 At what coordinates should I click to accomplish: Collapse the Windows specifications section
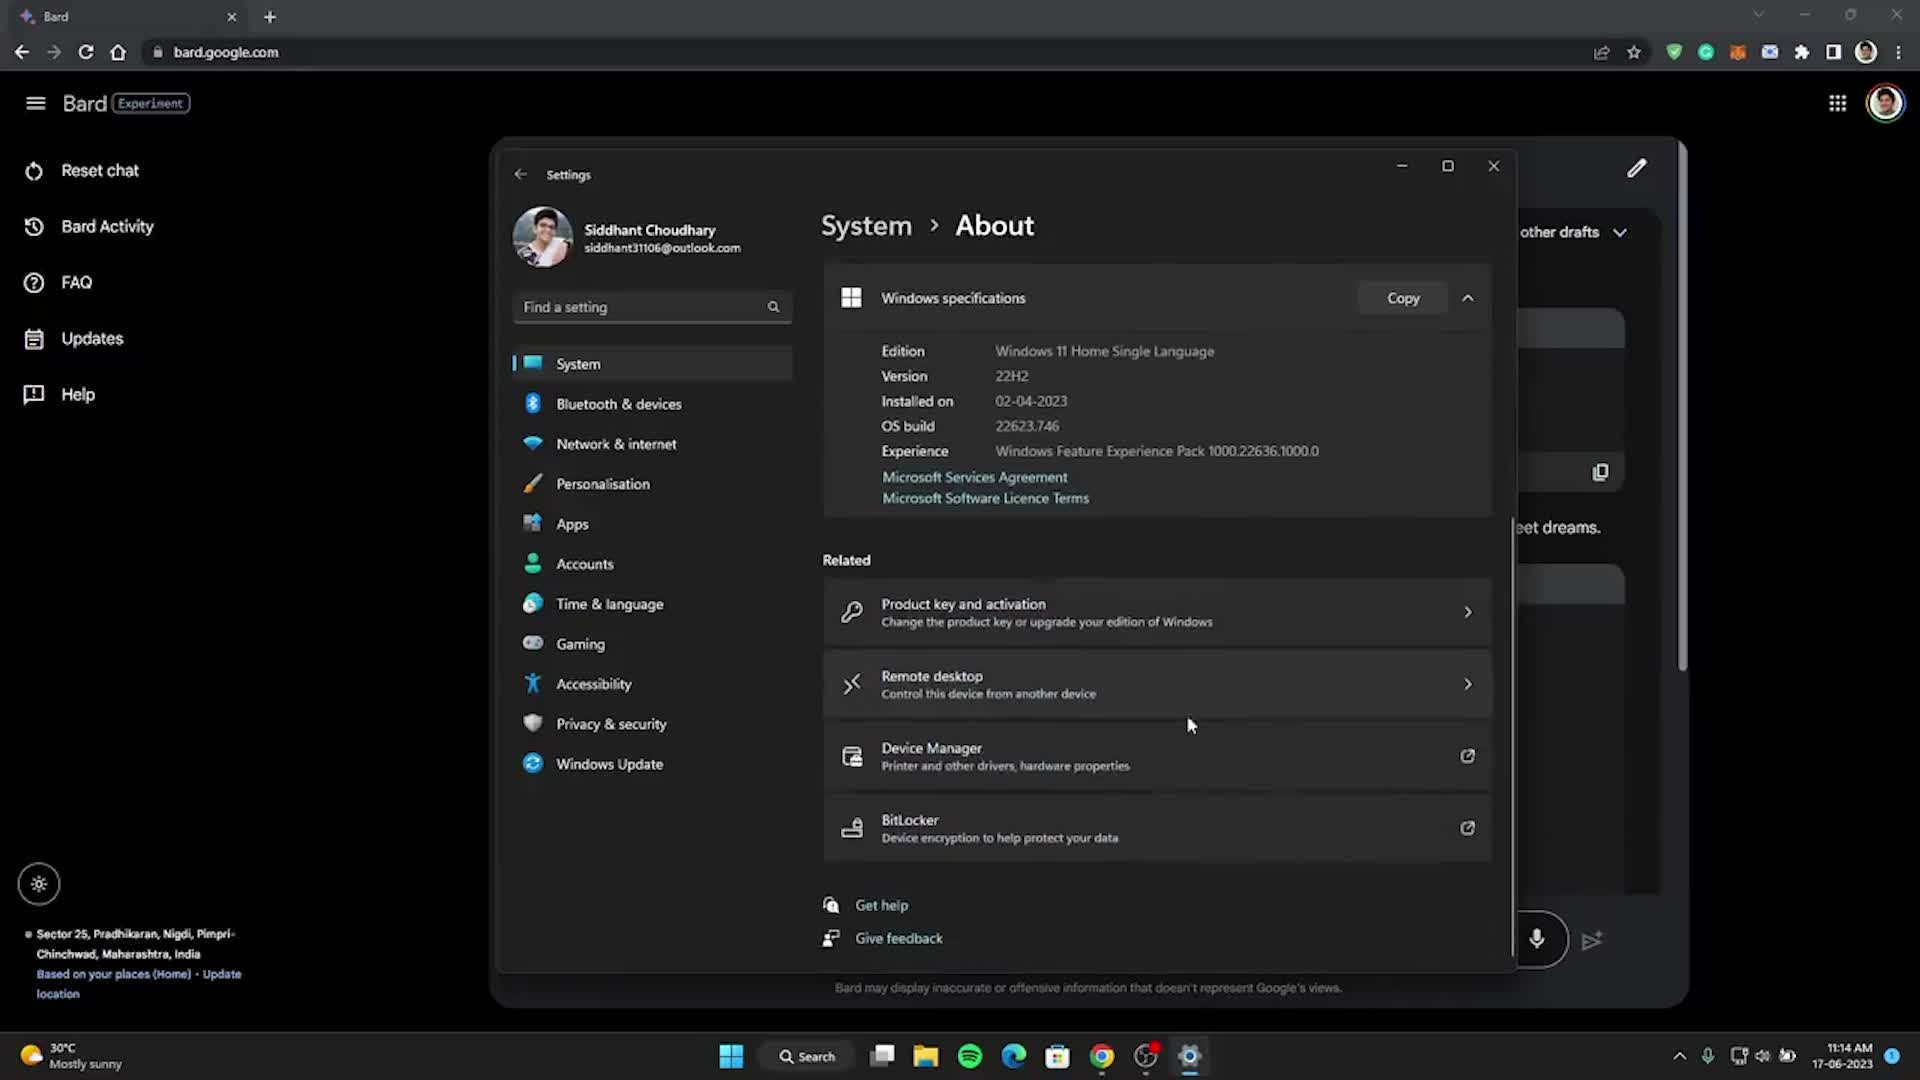(x=1467, y=298)
